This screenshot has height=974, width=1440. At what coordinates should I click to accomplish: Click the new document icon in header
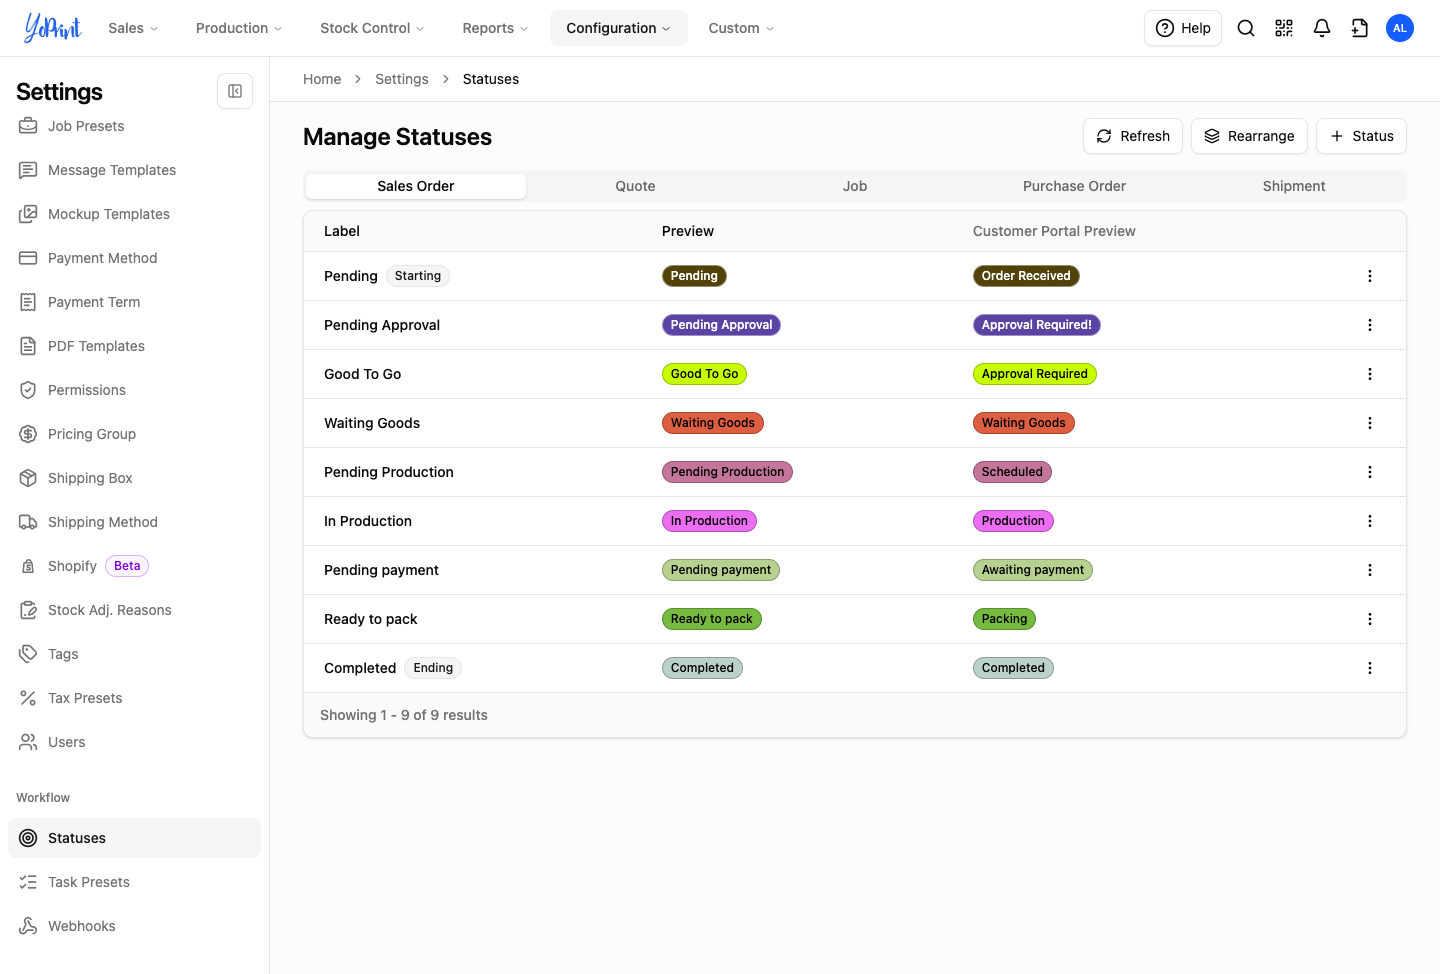click(1360, 28)
